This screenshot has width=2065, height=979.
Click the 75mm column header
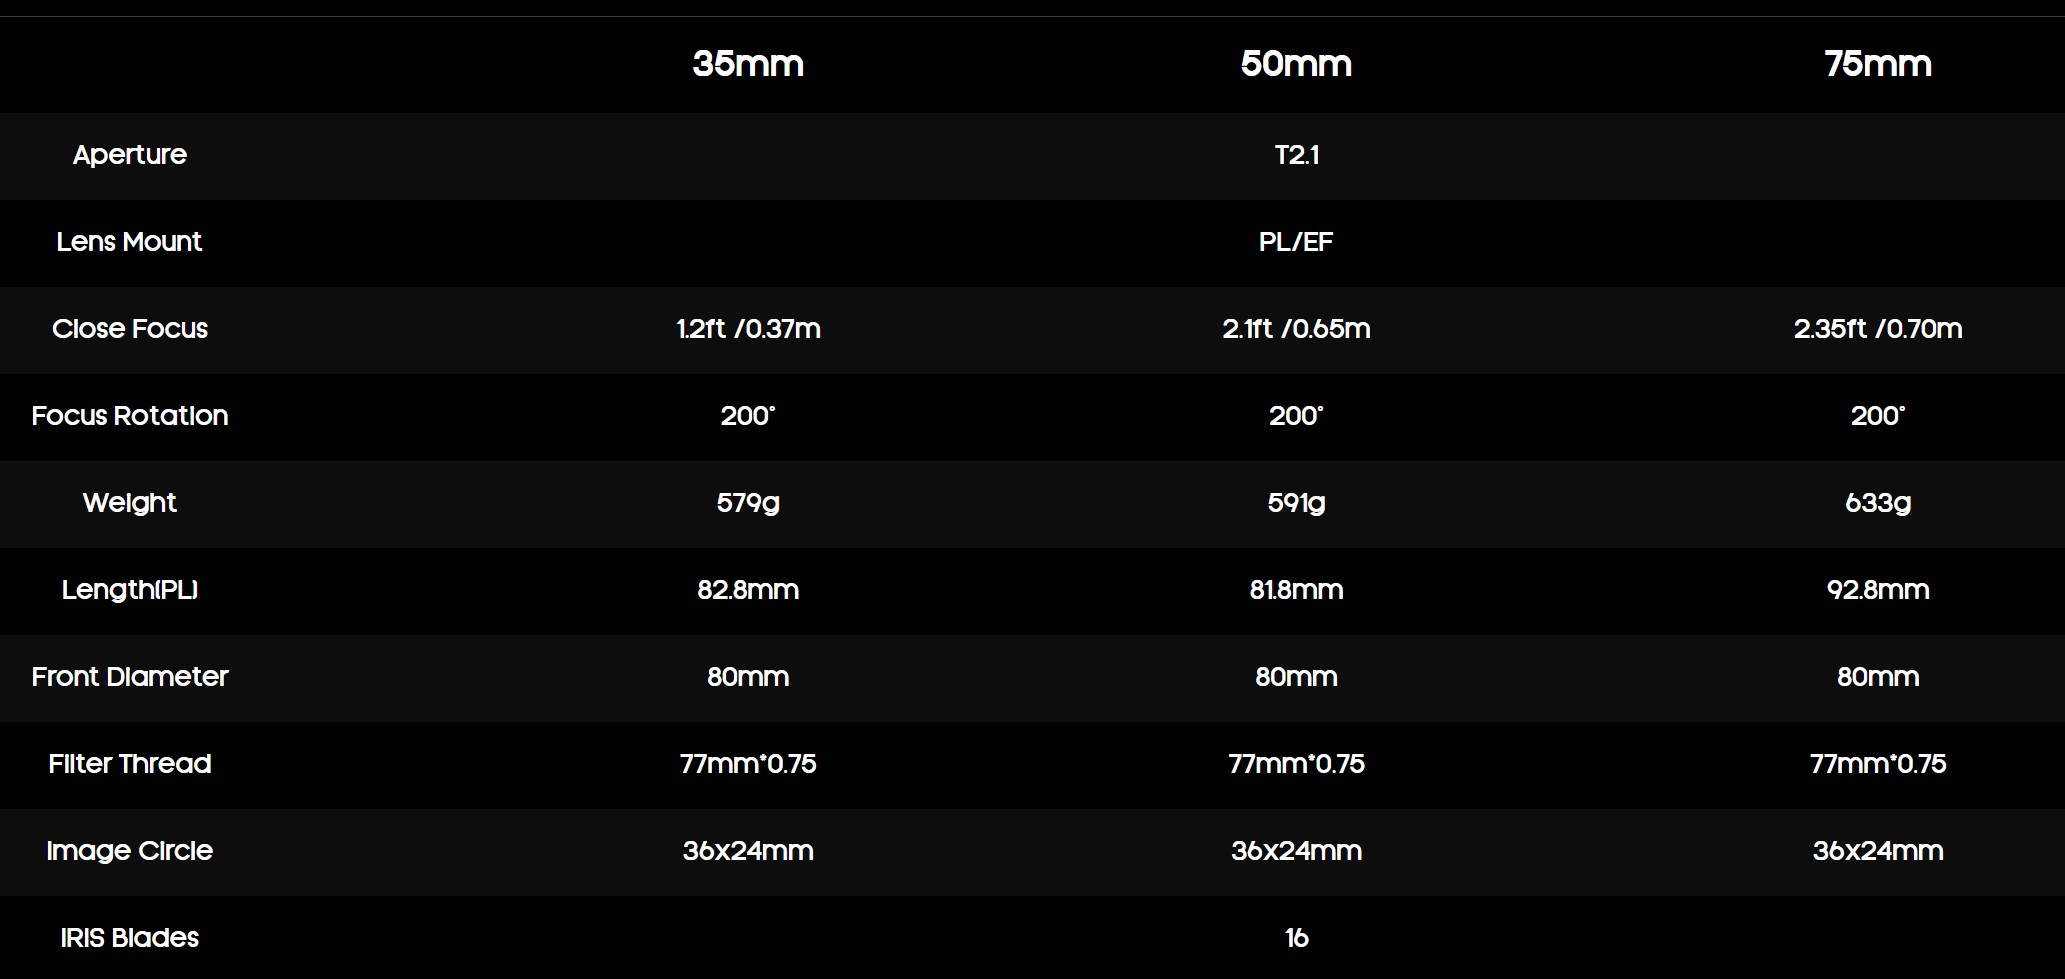(x=1877, y=64)
